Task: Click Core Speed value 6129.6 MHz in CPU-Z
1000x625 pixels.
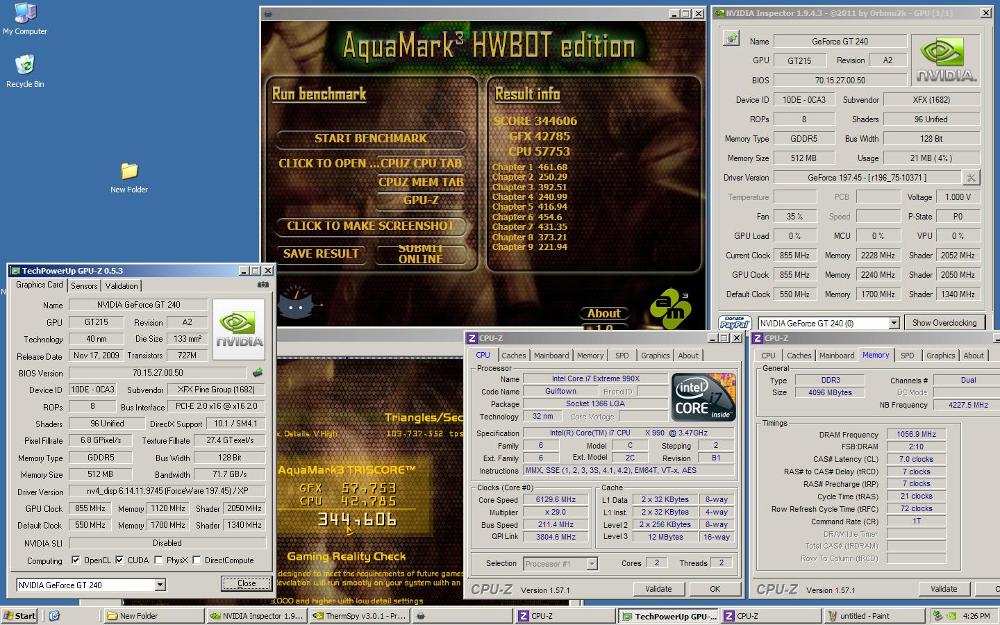Action: 555,499
